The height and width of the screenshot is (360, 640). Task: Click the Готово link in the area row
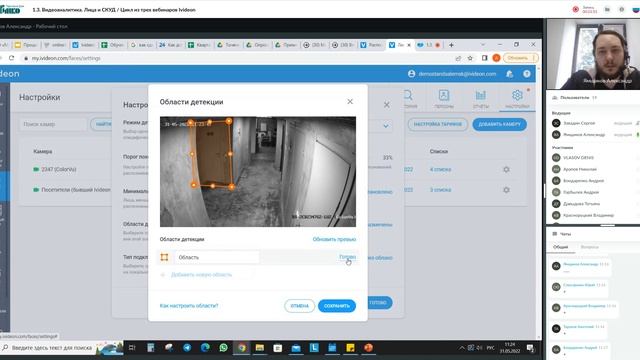tap(347, 257)
